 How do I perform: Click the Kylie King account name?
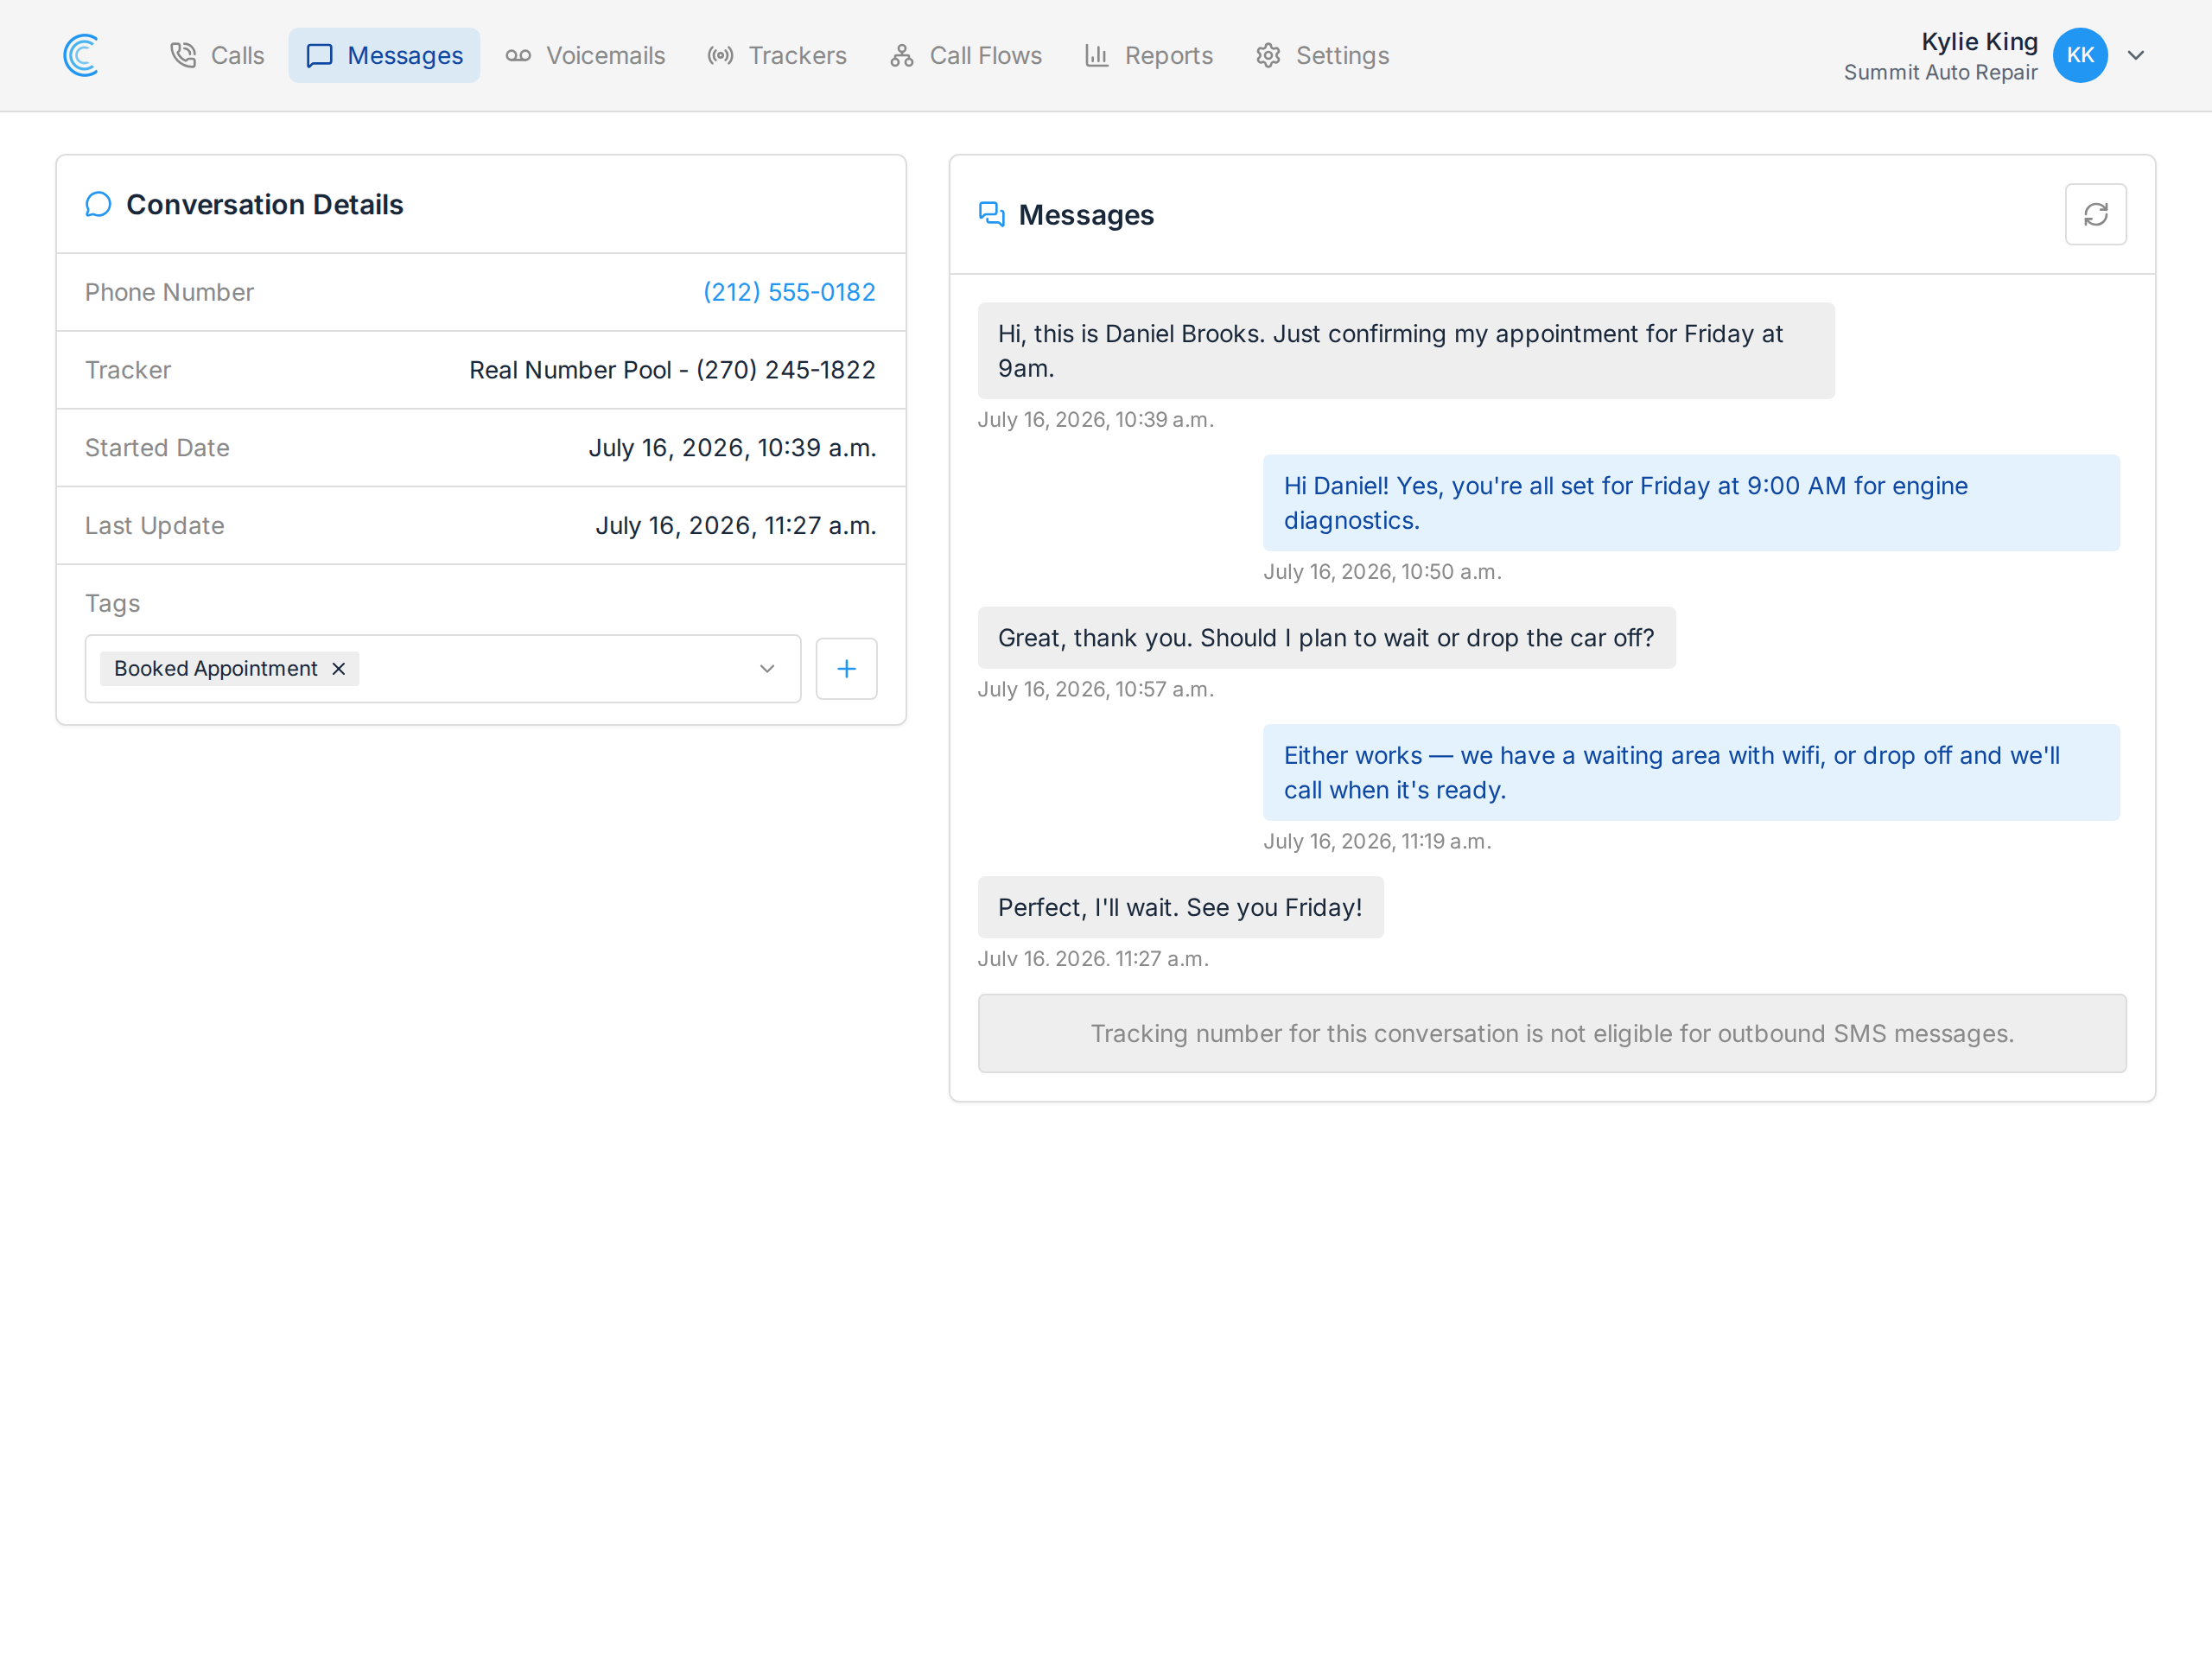1979,41
